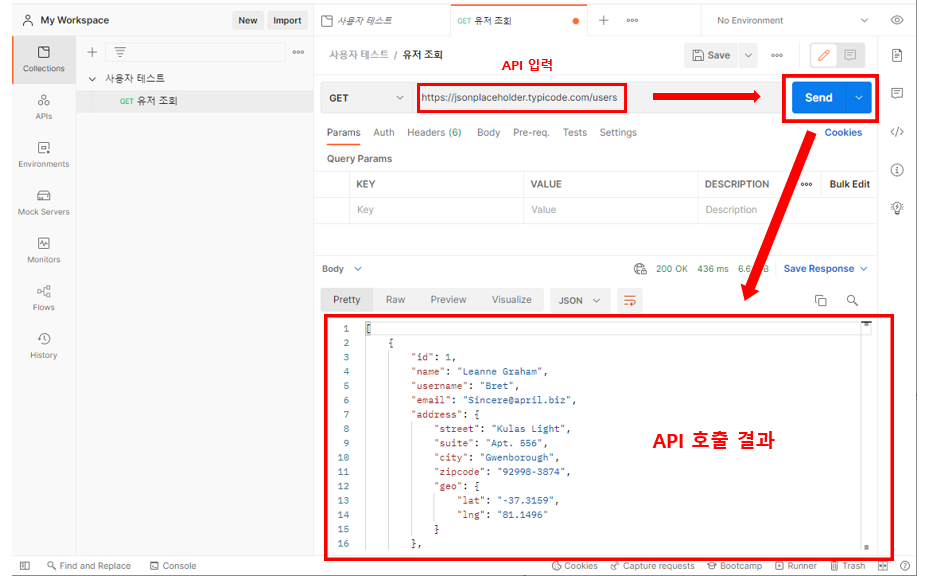Open the Headers (6) tab
The image size is (941, 576).
point(434,133)
